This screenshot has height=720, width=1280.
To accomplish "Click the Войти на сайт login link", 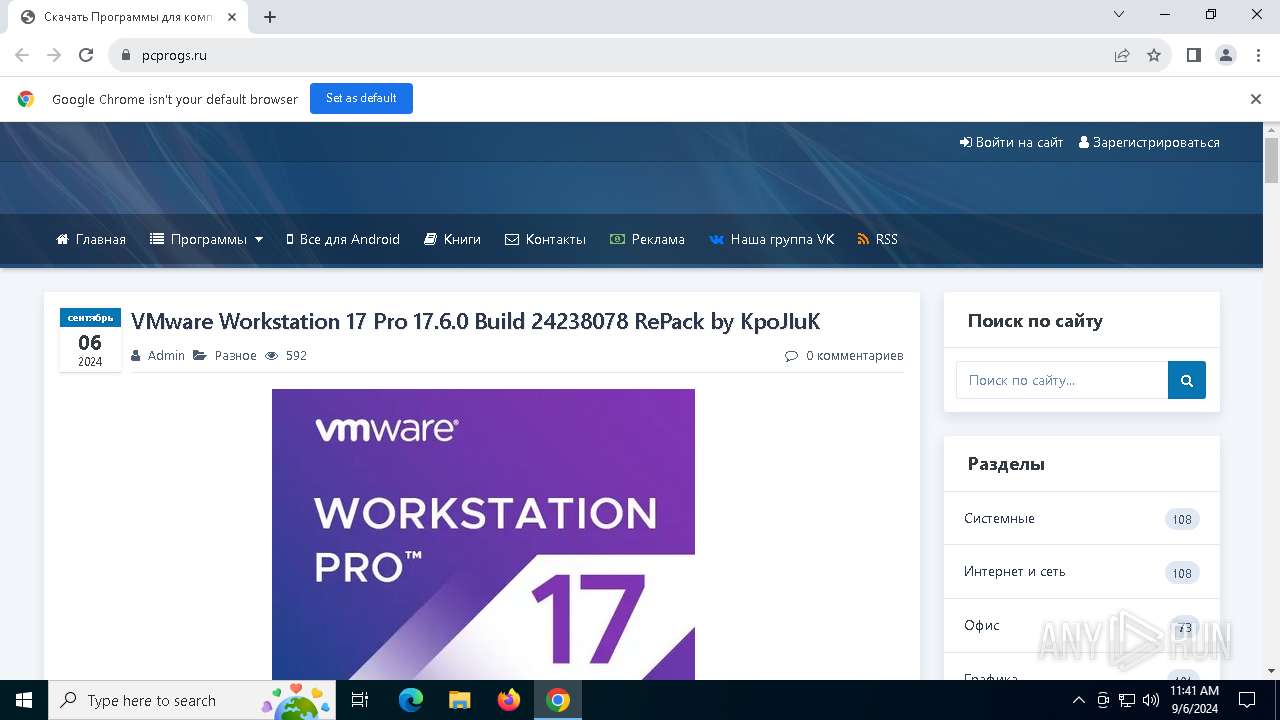I will 1011,142.
